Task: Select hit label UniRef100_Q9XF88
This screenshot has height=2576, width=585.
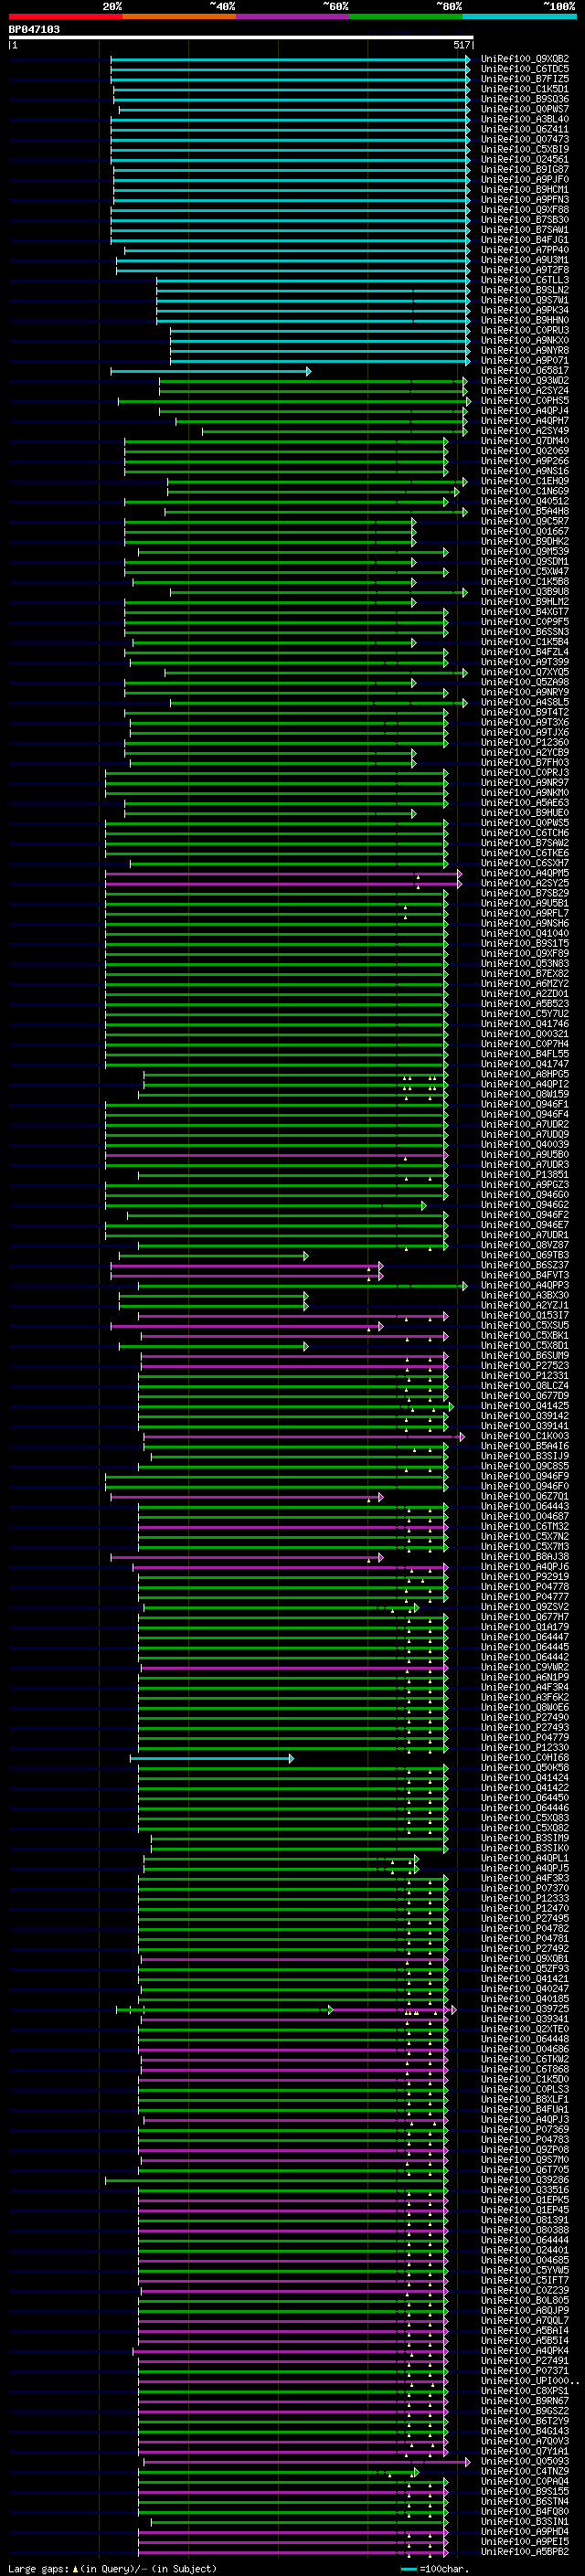Action: click(x=525, y=209)
